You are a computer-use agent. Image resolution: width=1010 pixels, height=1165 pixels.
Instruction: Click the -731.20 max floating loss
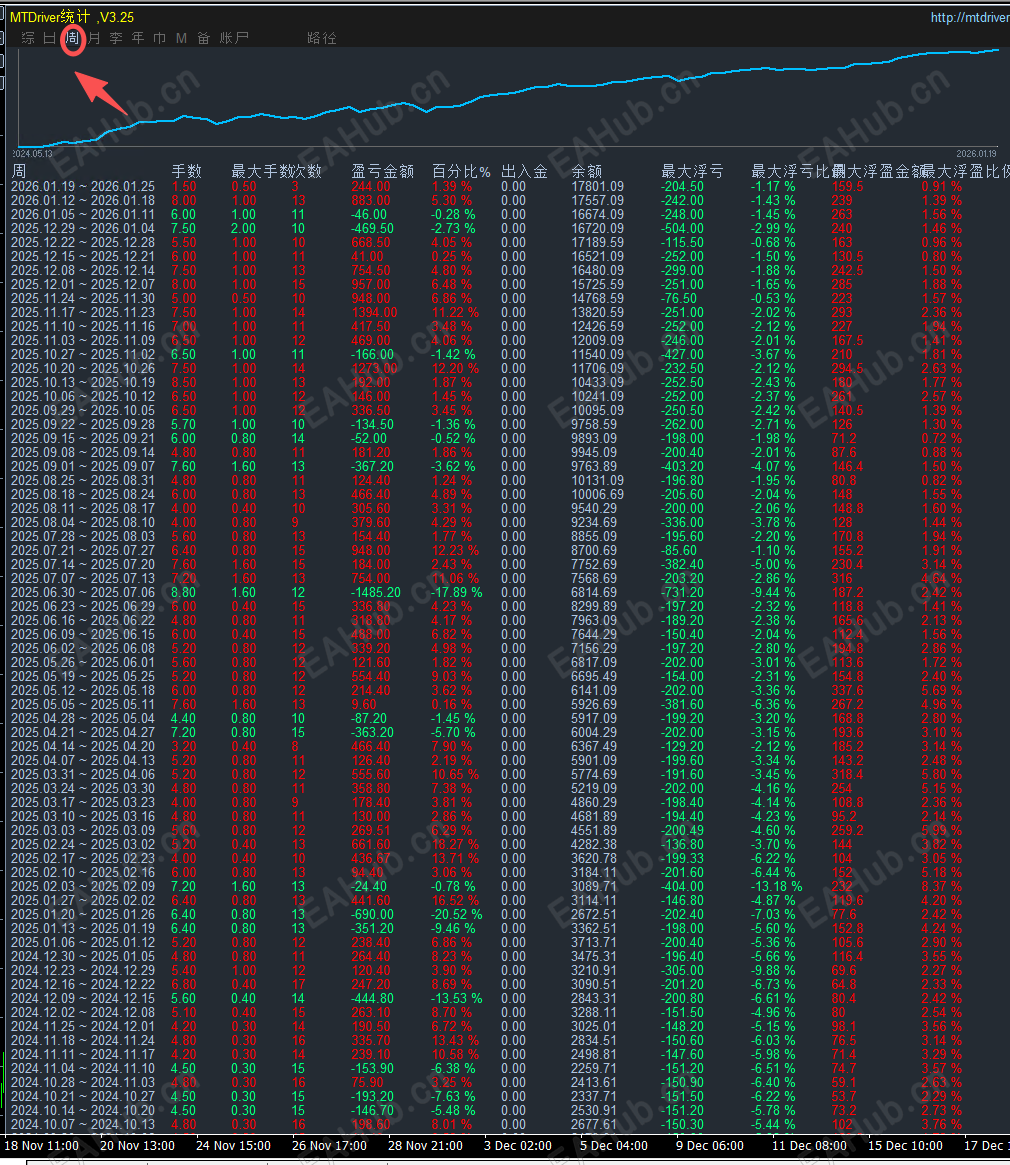[682, 592]
